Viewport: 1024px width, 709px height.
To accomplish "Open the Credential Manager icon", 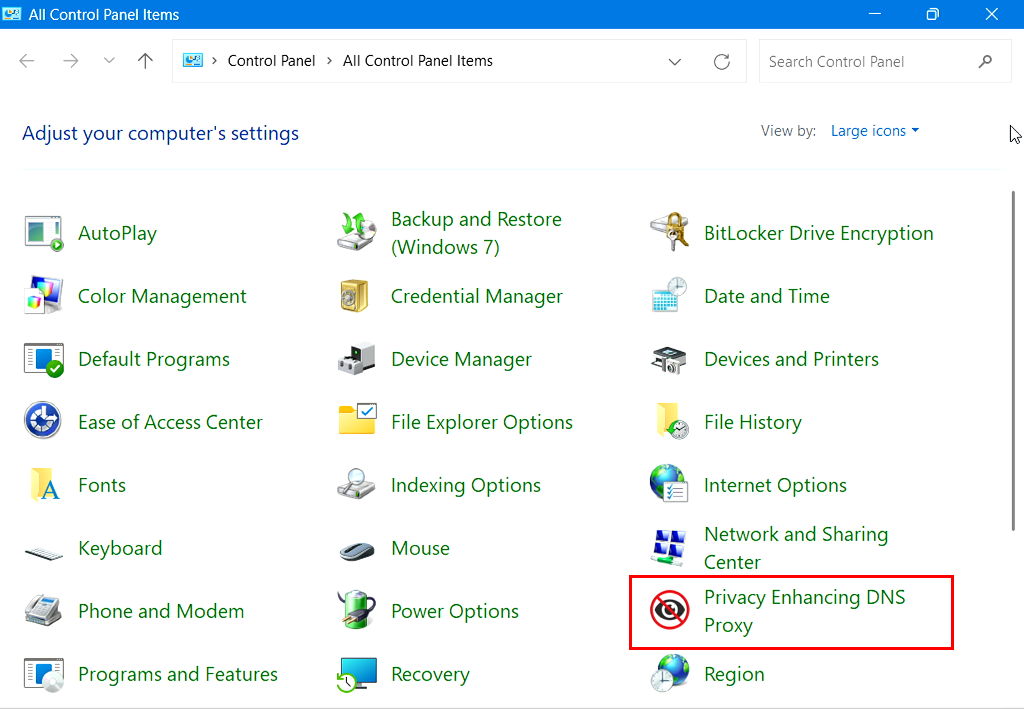I will click(357, 296).
